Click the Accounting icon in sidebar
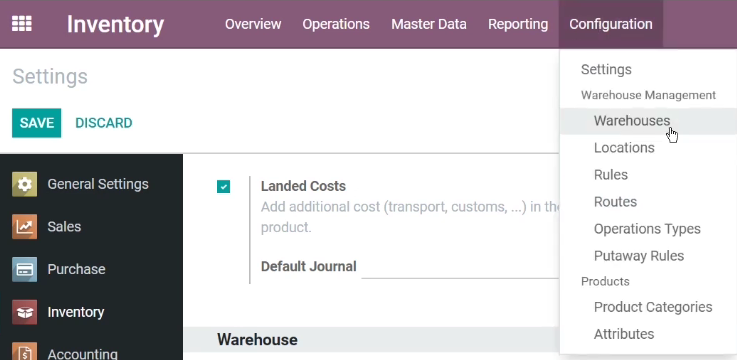This screenshot has height=360, width=737. coord(24,351)
